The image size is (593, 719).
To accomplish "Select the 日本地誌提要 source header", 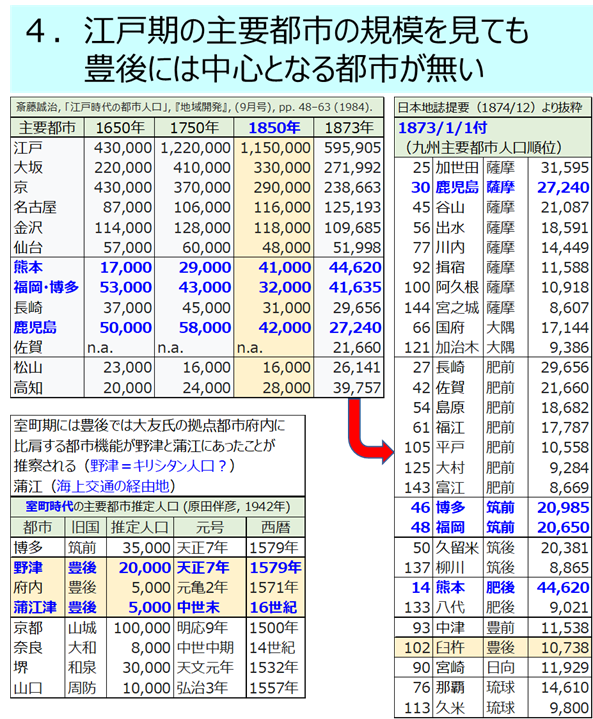I will click(489, 107).
